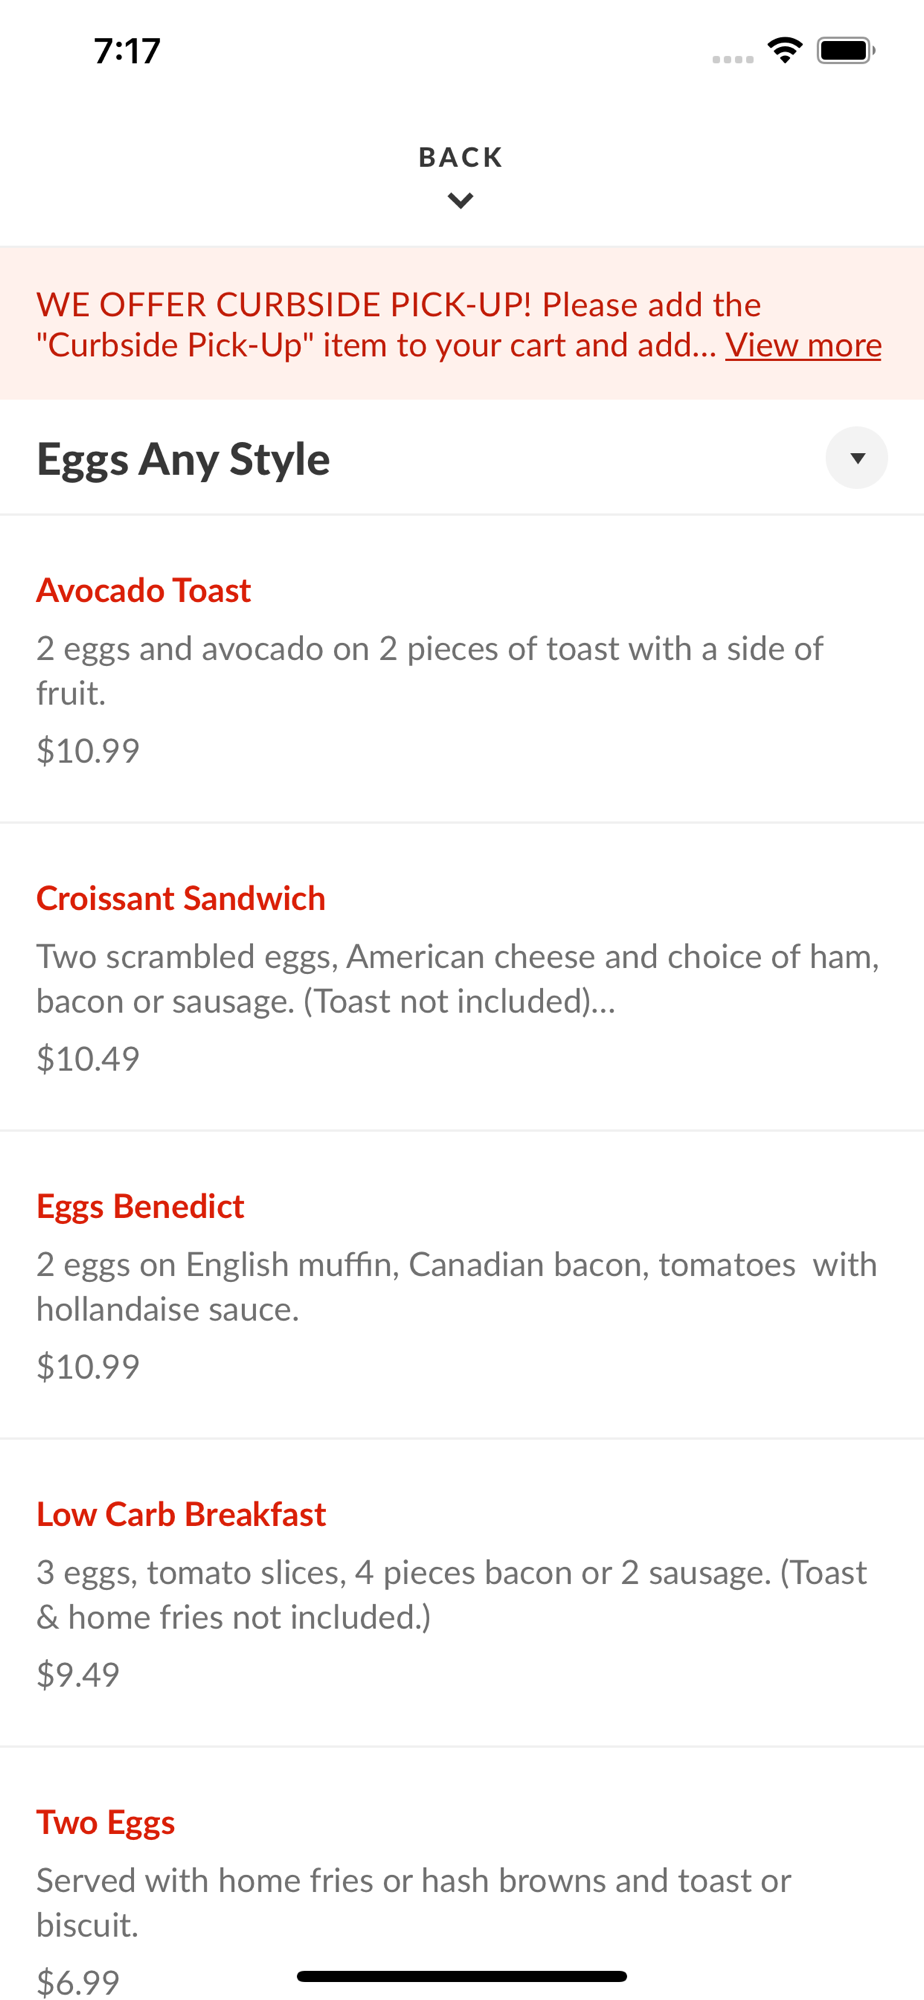Tap the Wi-Fi status icon
The width and height of the screenshot is (924, 2000).
(x=785, y=50)
